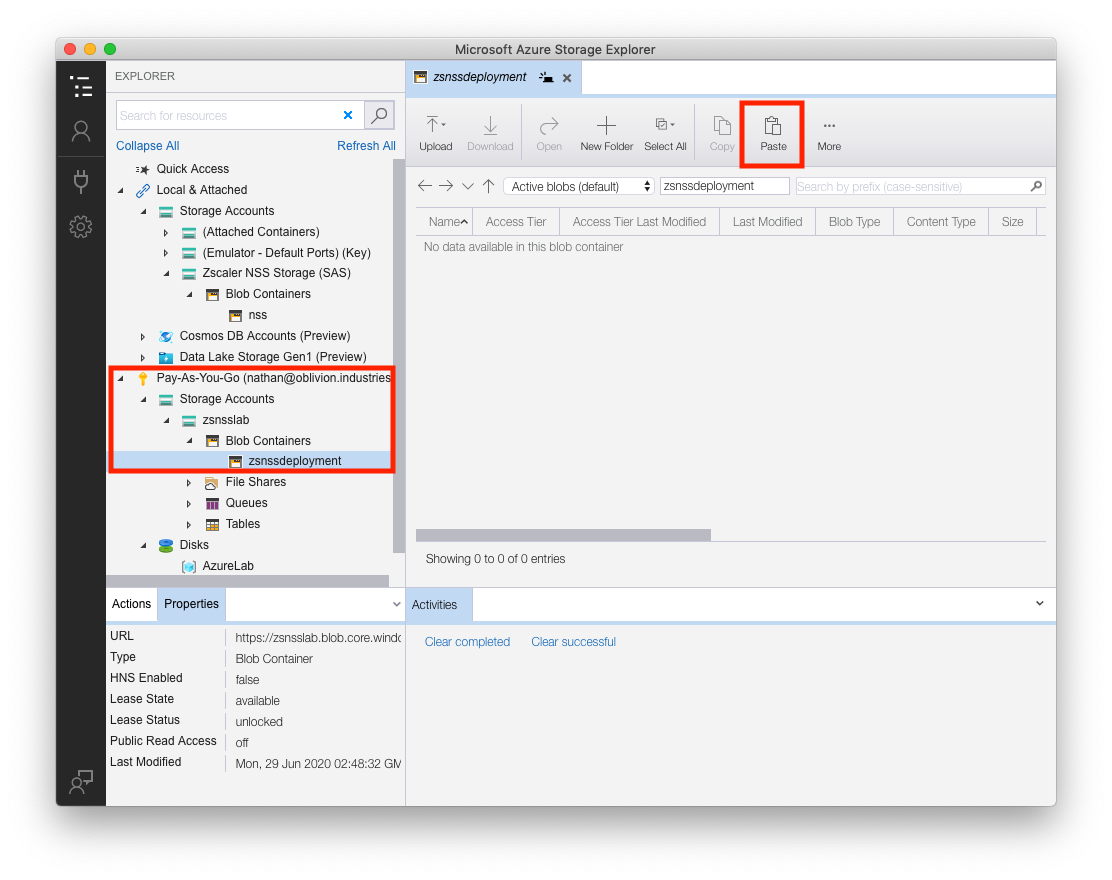This screenshot has width=1112, height=880.
Task: Collapse the Activities panel chevron
Action: pyautogui.click(x=1039, y=604)
